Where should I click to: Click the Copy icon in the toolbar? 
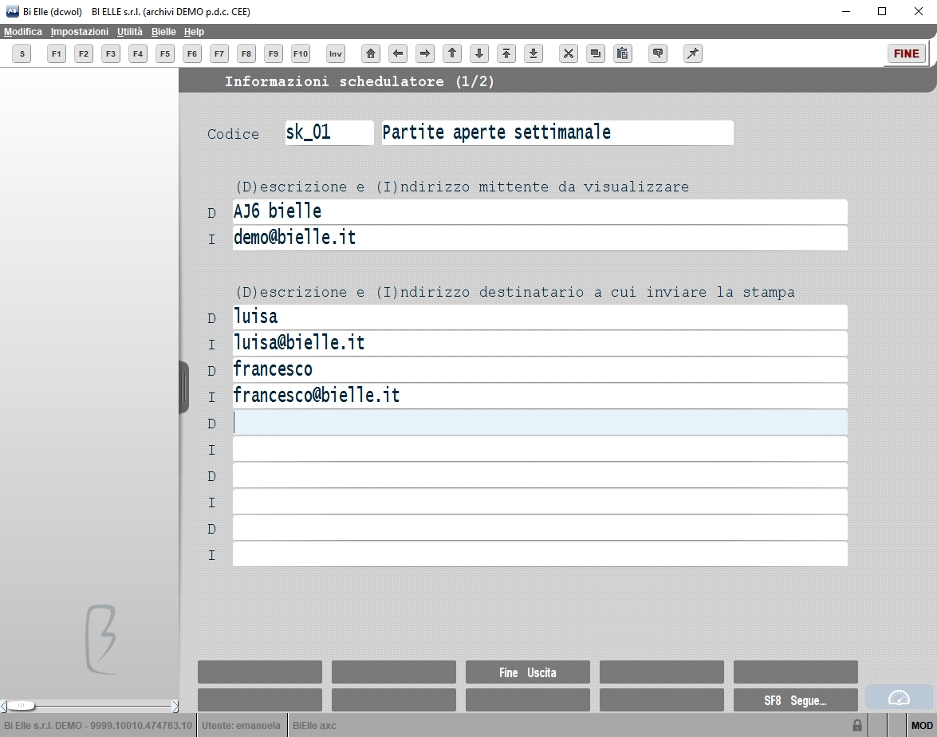595,54
